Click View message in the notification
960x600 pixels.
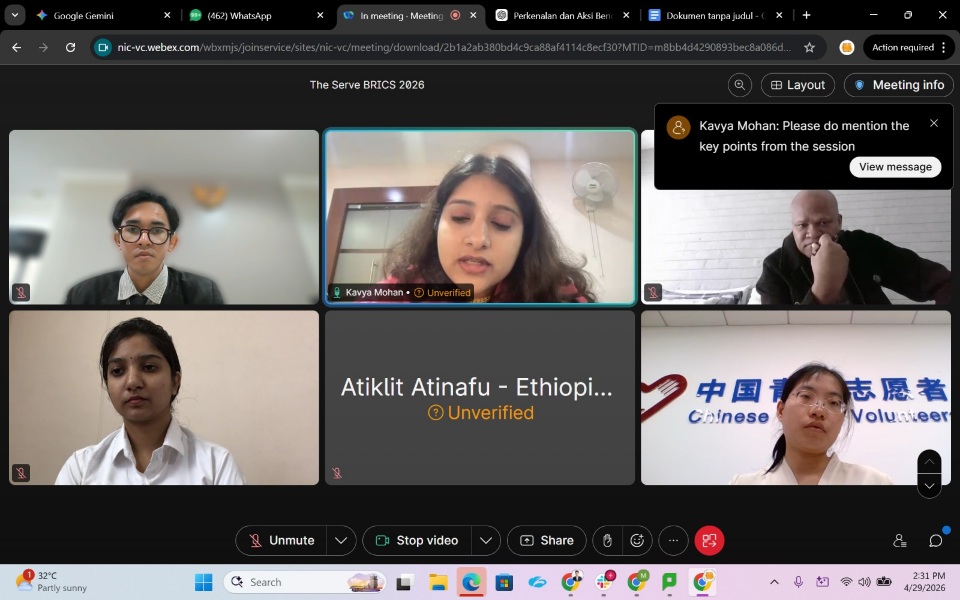point(895,167)
